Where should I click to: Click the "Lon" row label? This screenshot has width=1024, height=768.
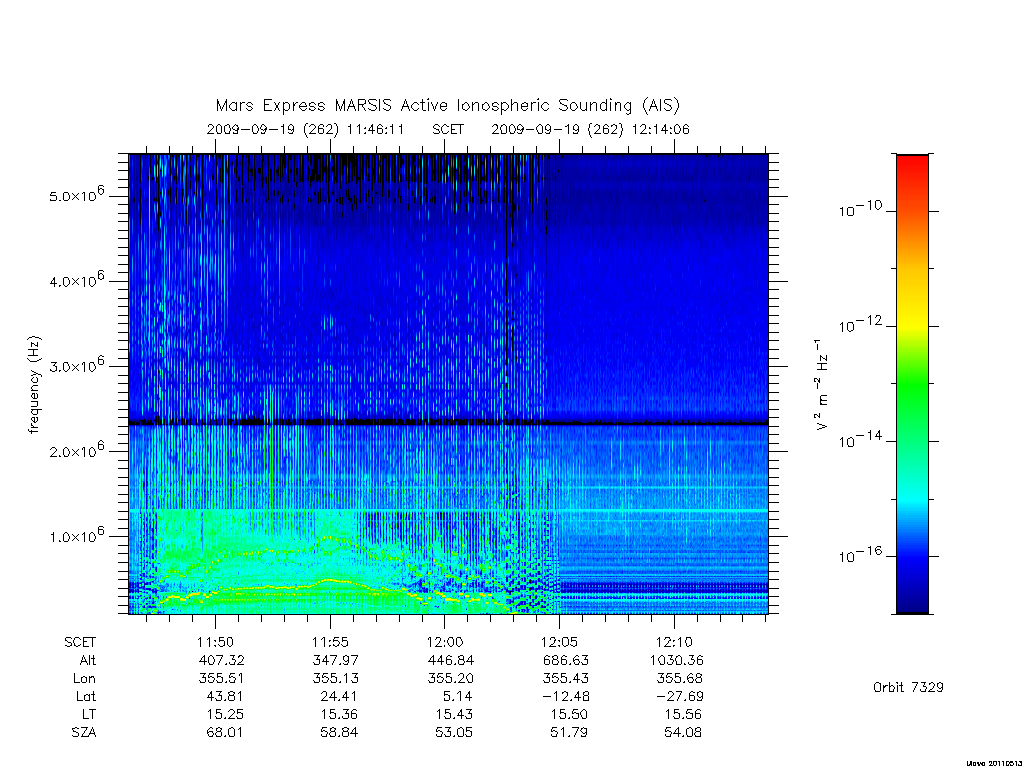tap(84, 679)
